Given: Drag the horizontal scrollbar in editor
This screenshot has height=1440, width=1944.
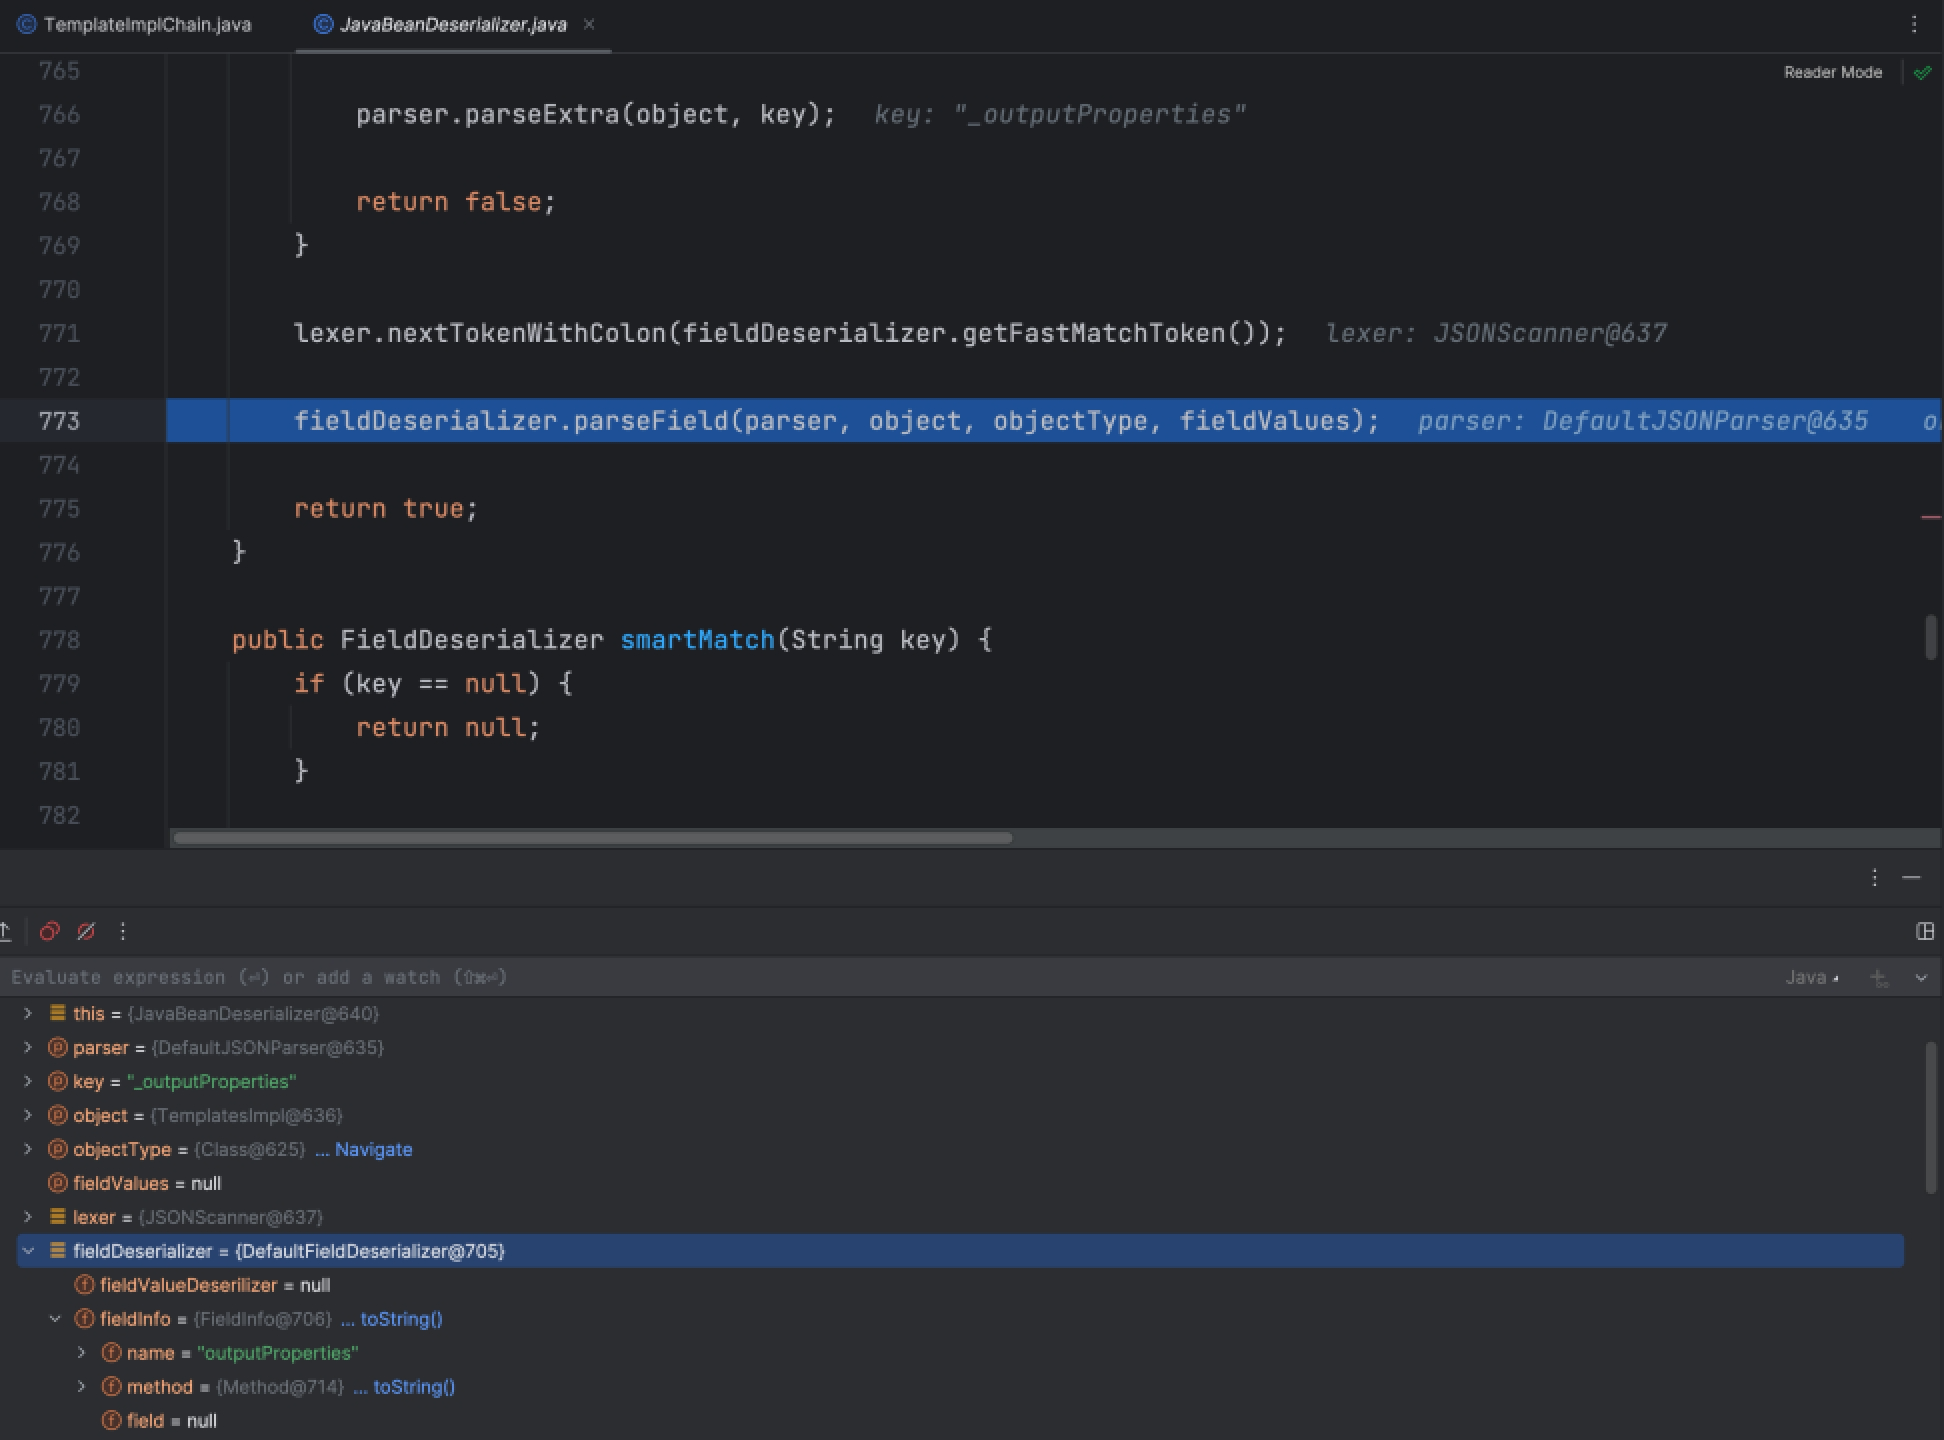Looking at the screenshot, I should click(595, 836).
